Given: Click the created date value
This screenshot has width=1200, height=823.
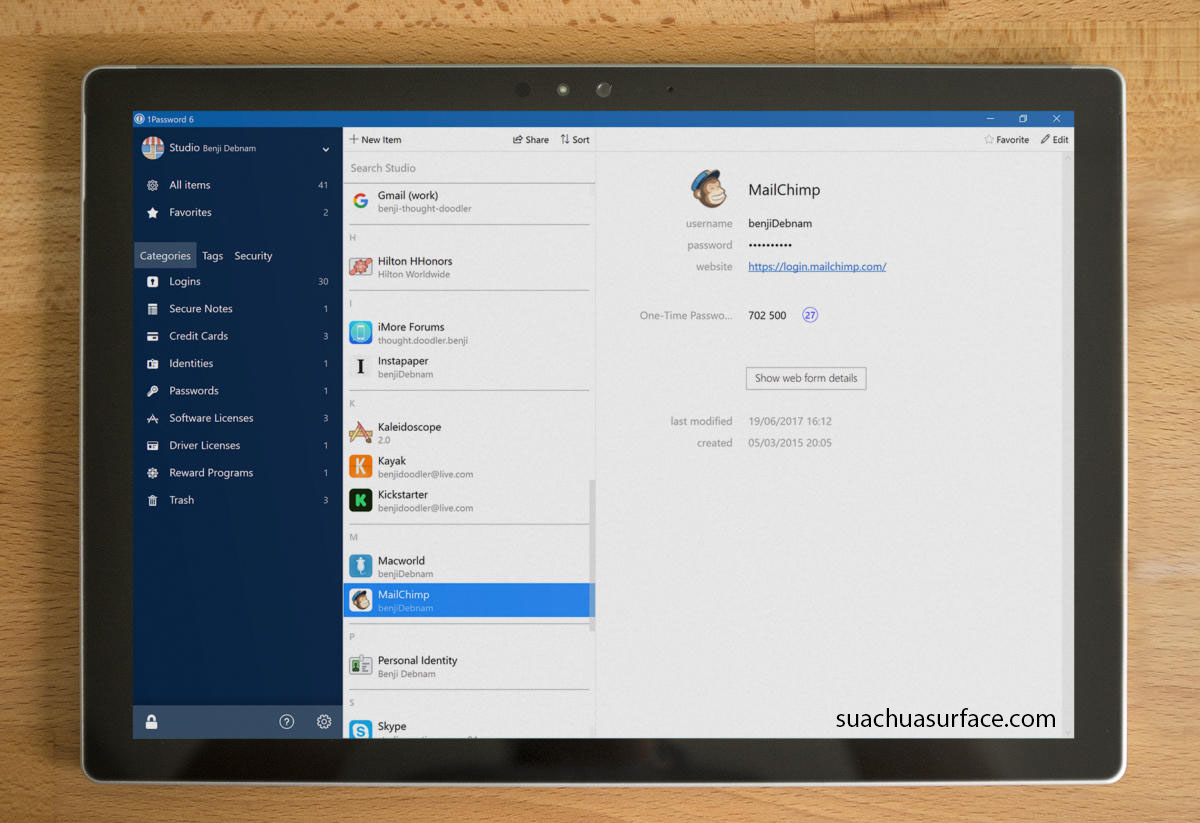Looking at the screenshot, I should coord(790,443).
